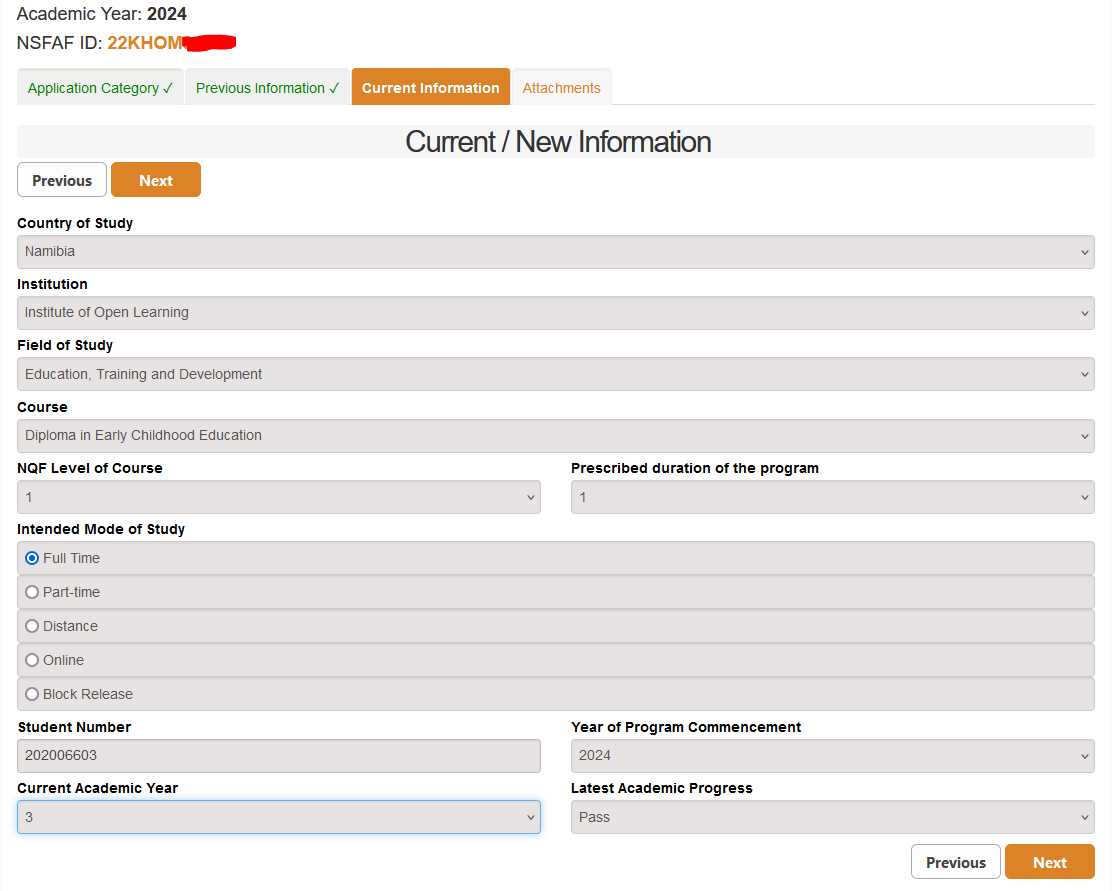
Task: Select the Full Time radio button
Action: coord(32,558)
